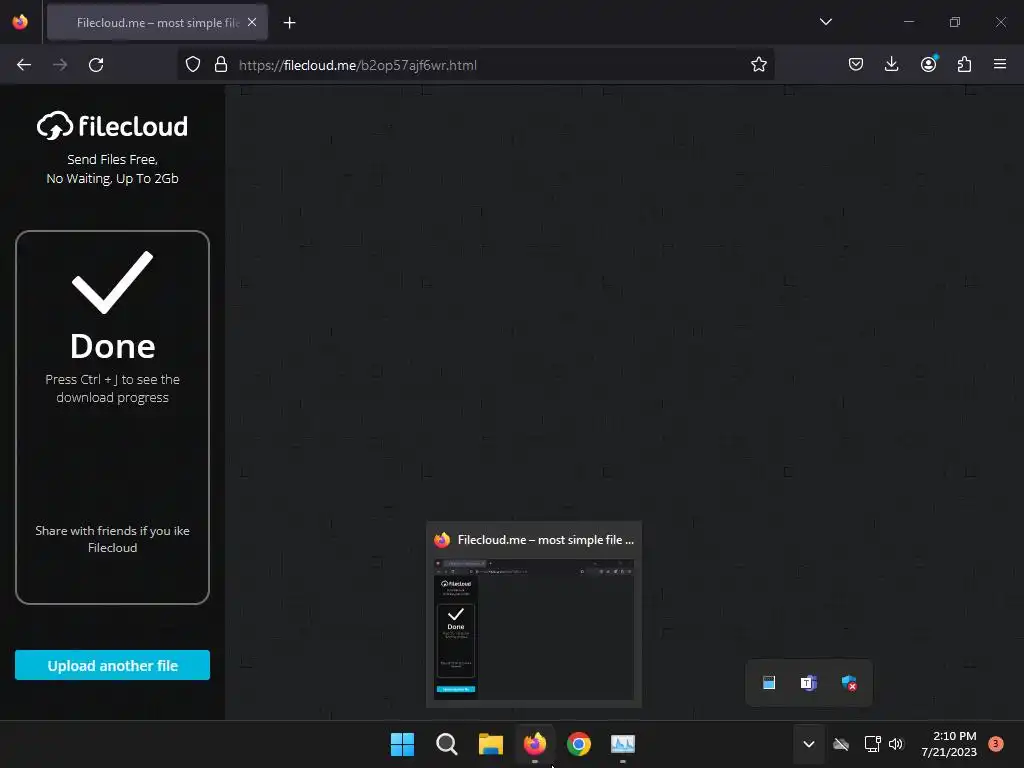1024x768 pixels.
Task: Open the tracking protection shield icon
Action: pos(193,65)
